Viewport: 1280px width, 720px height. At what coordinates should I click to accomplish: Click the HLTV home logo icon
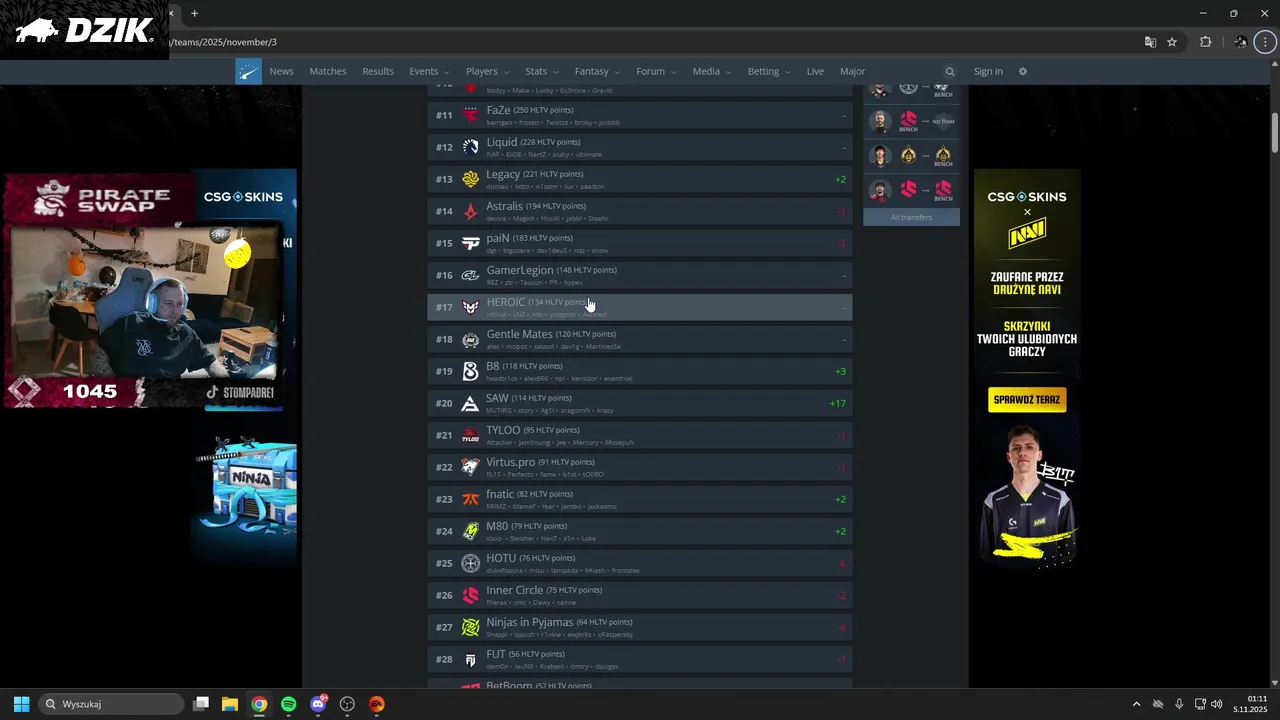[x=248, y=71]
